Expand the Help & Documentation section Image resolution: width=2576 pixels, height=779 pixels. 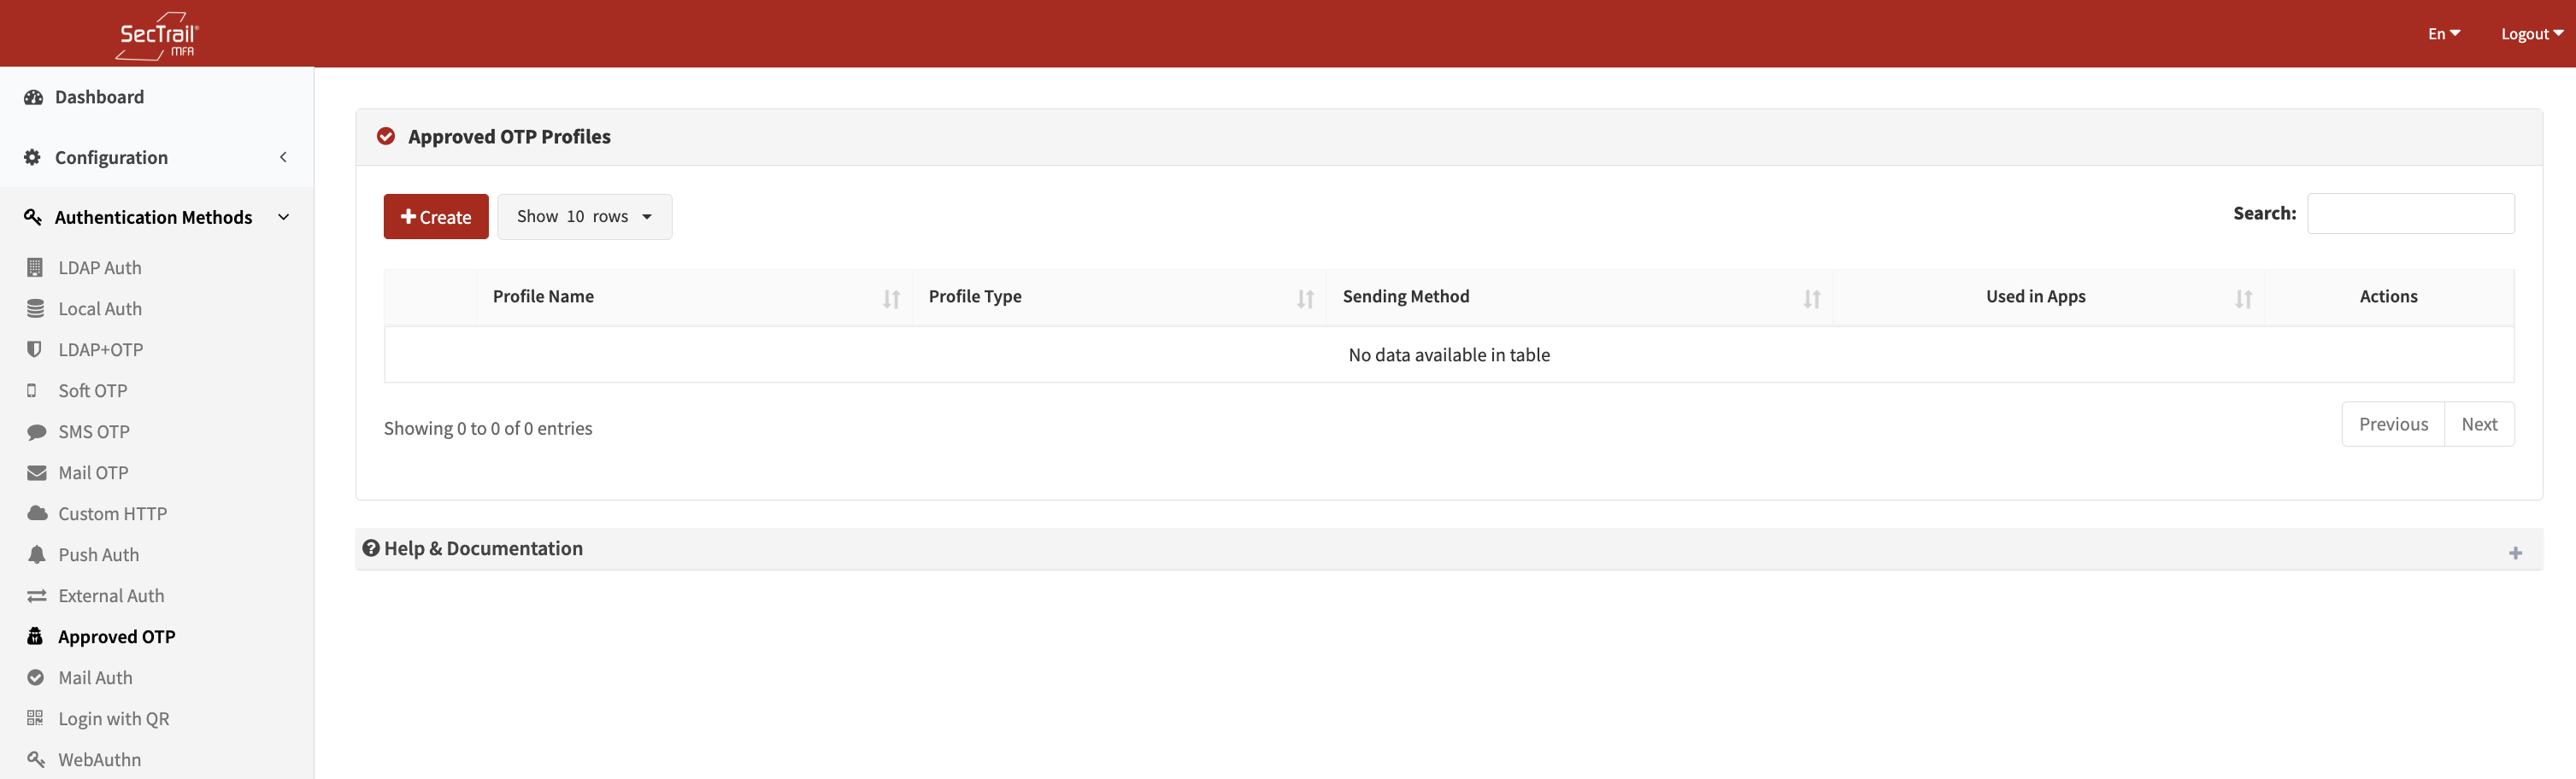pyautogui.click(x=2514, y=553)
